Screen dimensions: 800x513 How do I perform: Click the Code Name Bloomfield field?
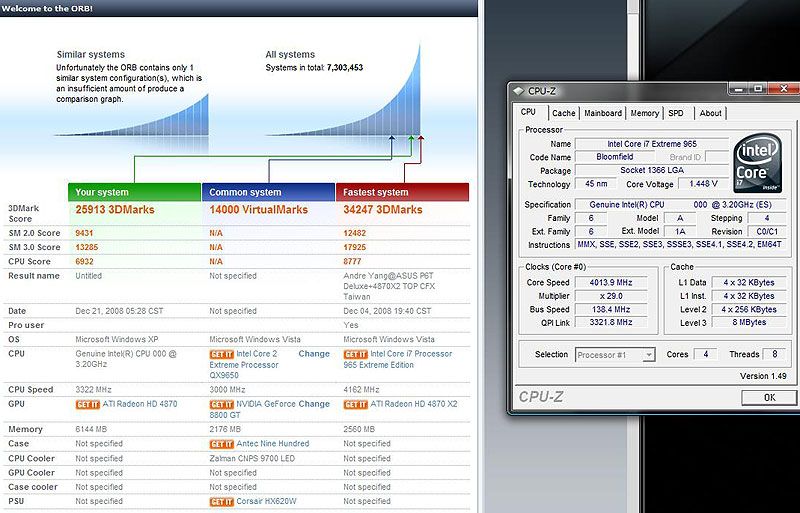point(615,157)
